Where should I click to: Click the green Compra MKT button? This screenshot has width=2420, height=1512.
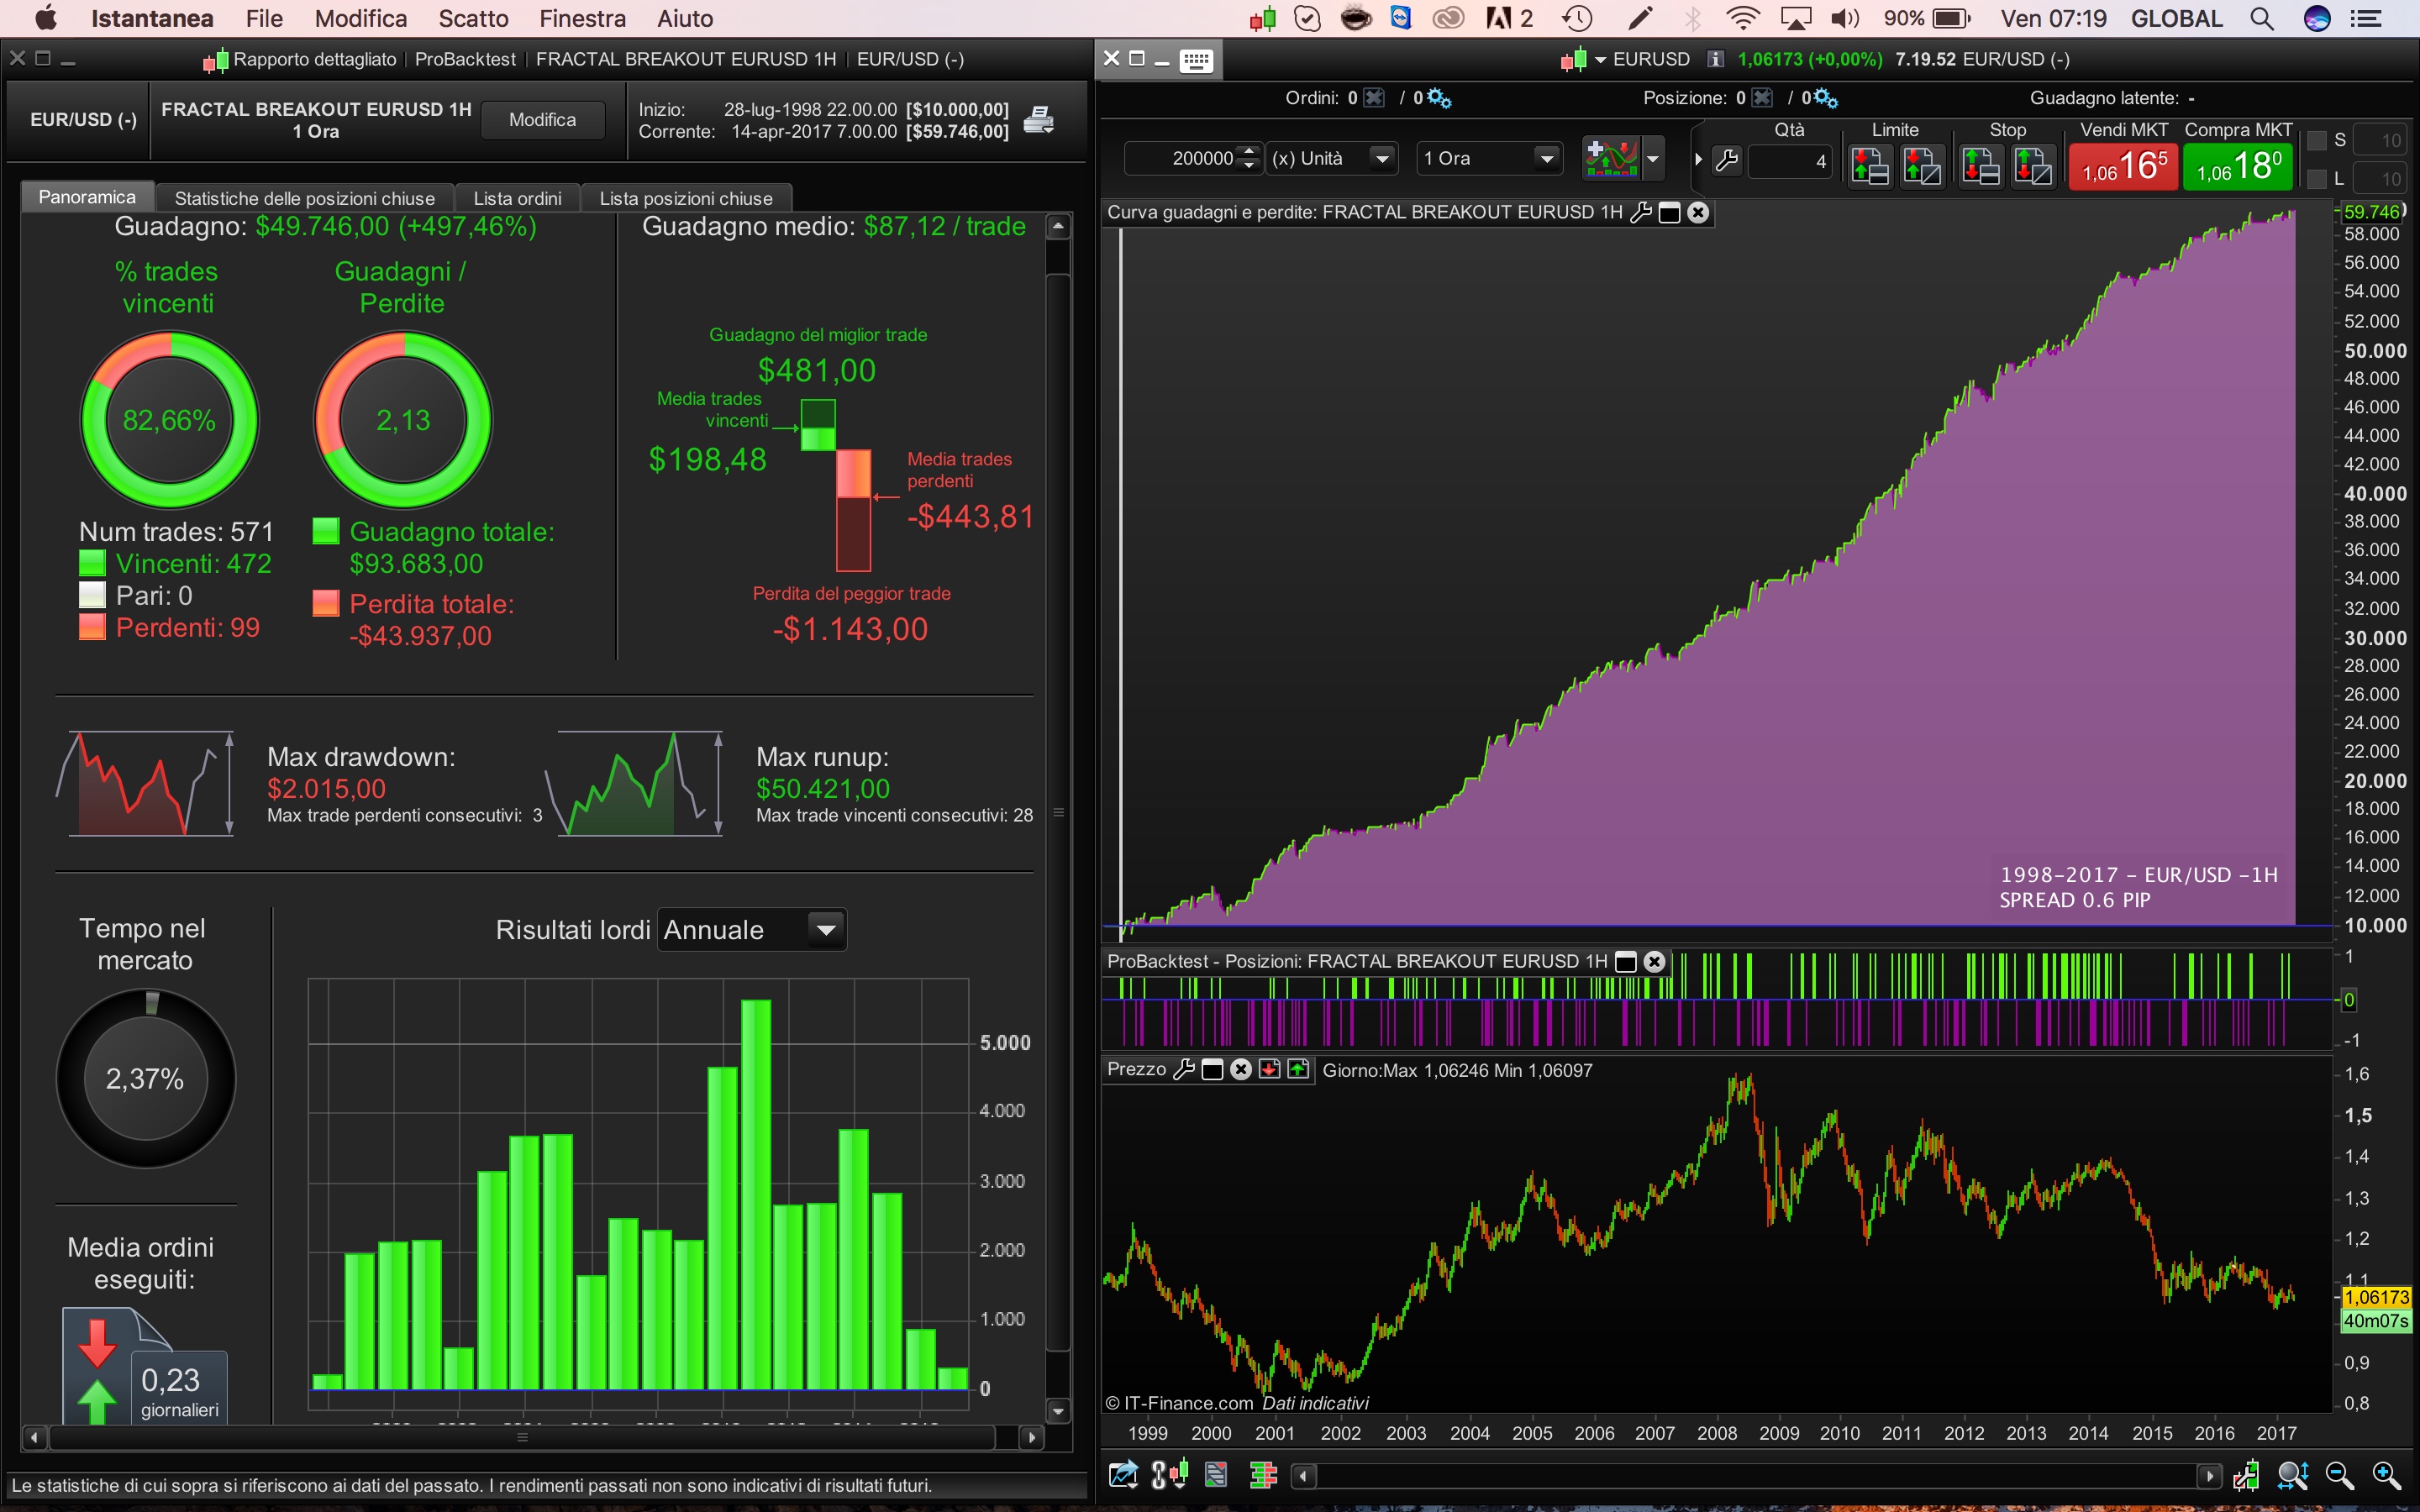(x=2237, y=165)
